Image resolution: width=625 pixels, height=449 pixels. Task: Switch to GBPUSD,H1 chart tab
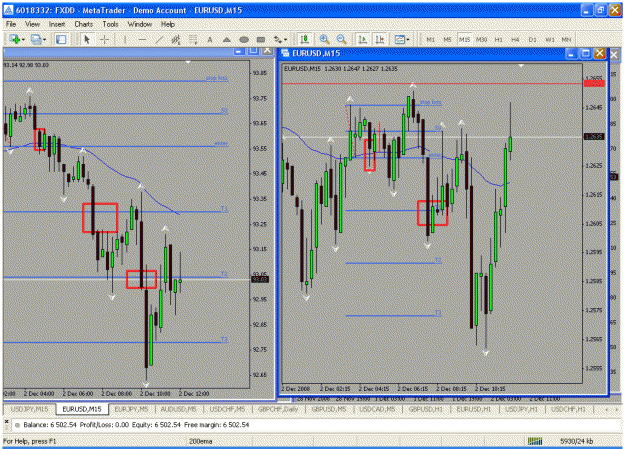click(x=425, y=409)
